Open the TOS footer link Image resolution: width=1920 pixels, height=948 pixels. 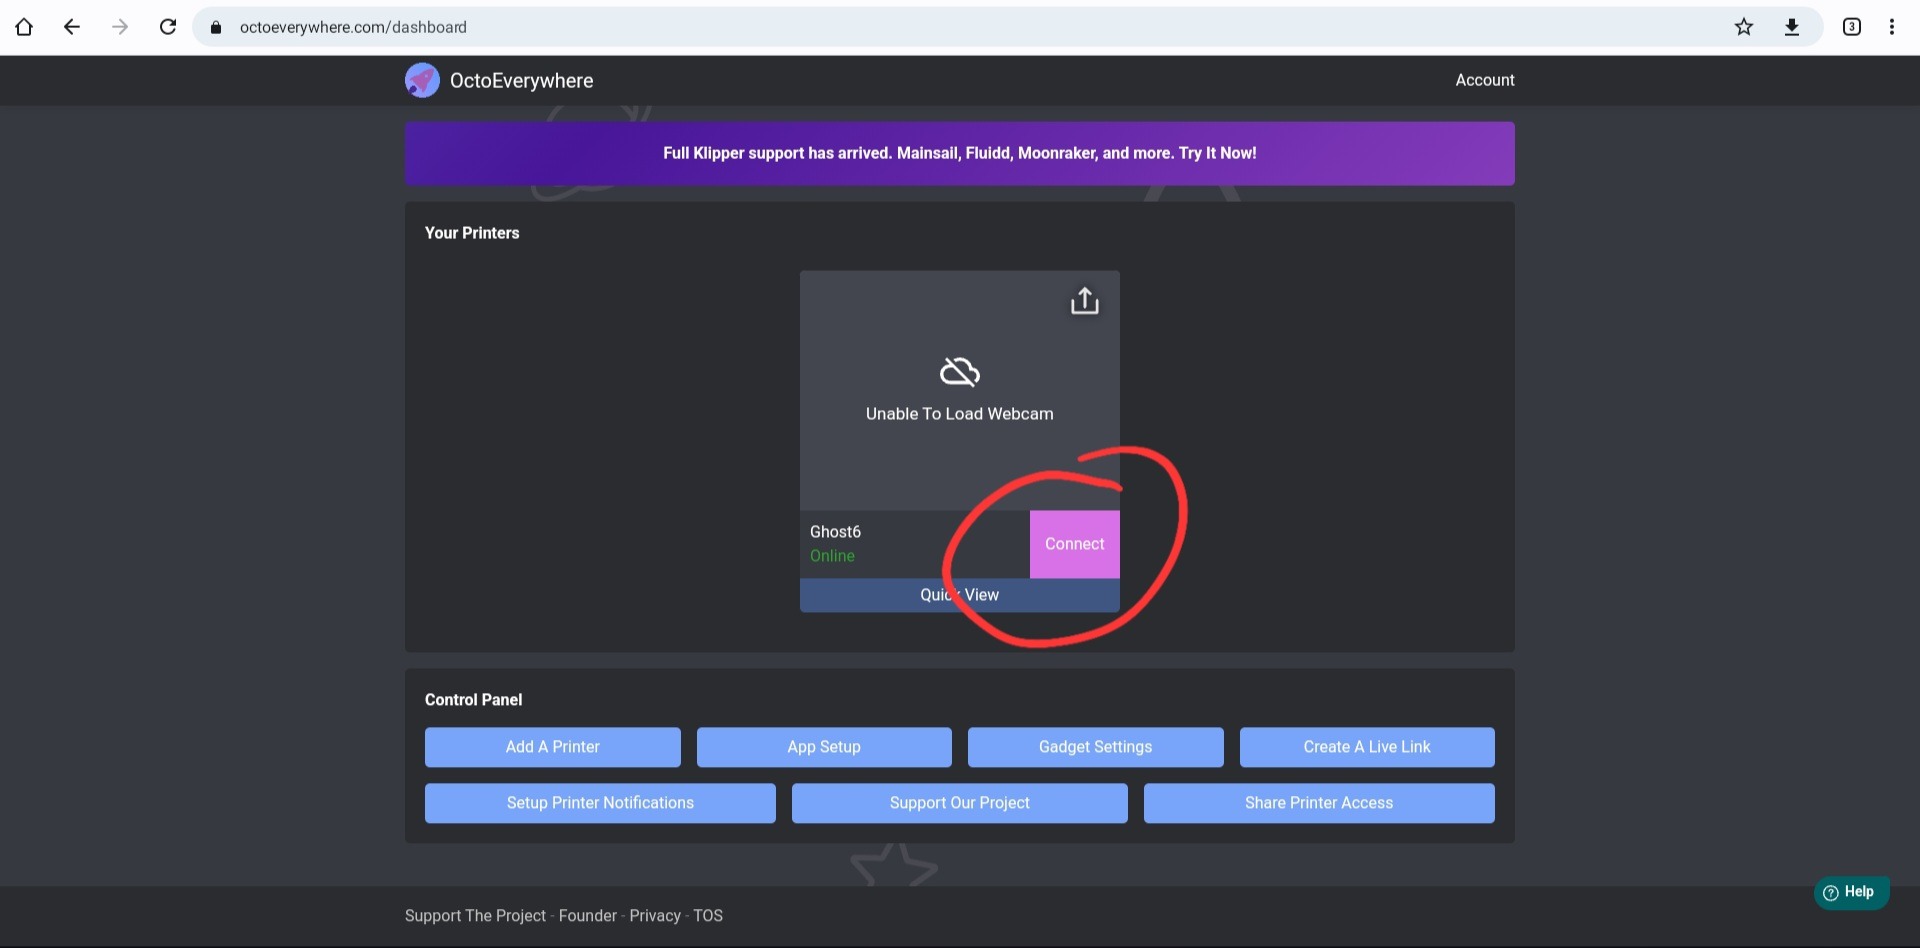click(x=708, y=916)
